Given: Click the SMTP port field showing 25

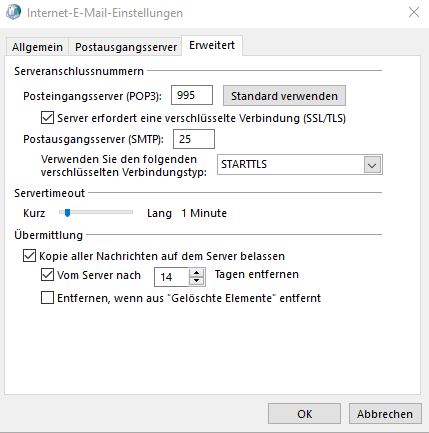Looking at the screenshot, I should [x=194, y=139].
